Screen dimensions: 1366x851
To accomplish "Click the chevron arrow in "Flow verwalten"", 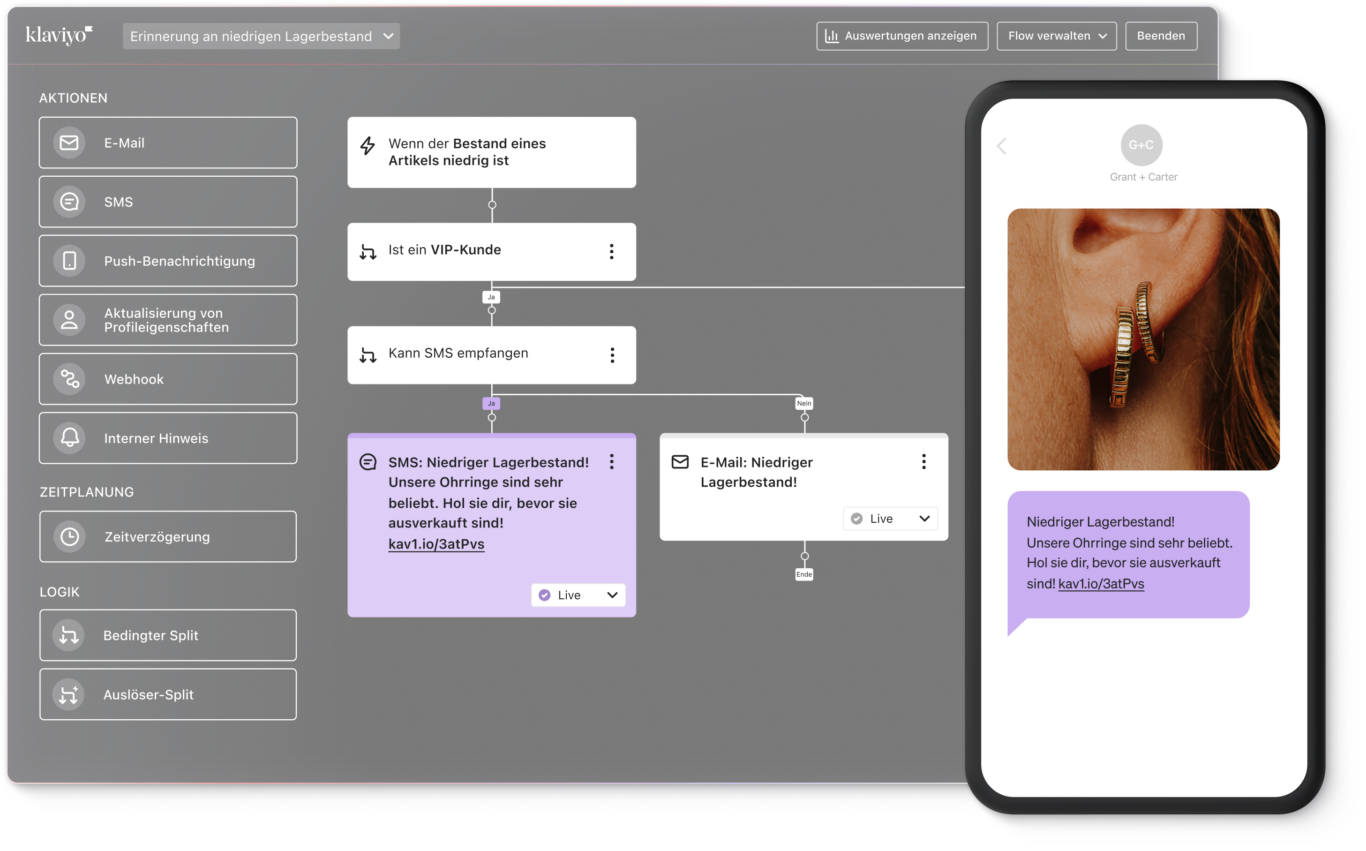I will 1102,36.
